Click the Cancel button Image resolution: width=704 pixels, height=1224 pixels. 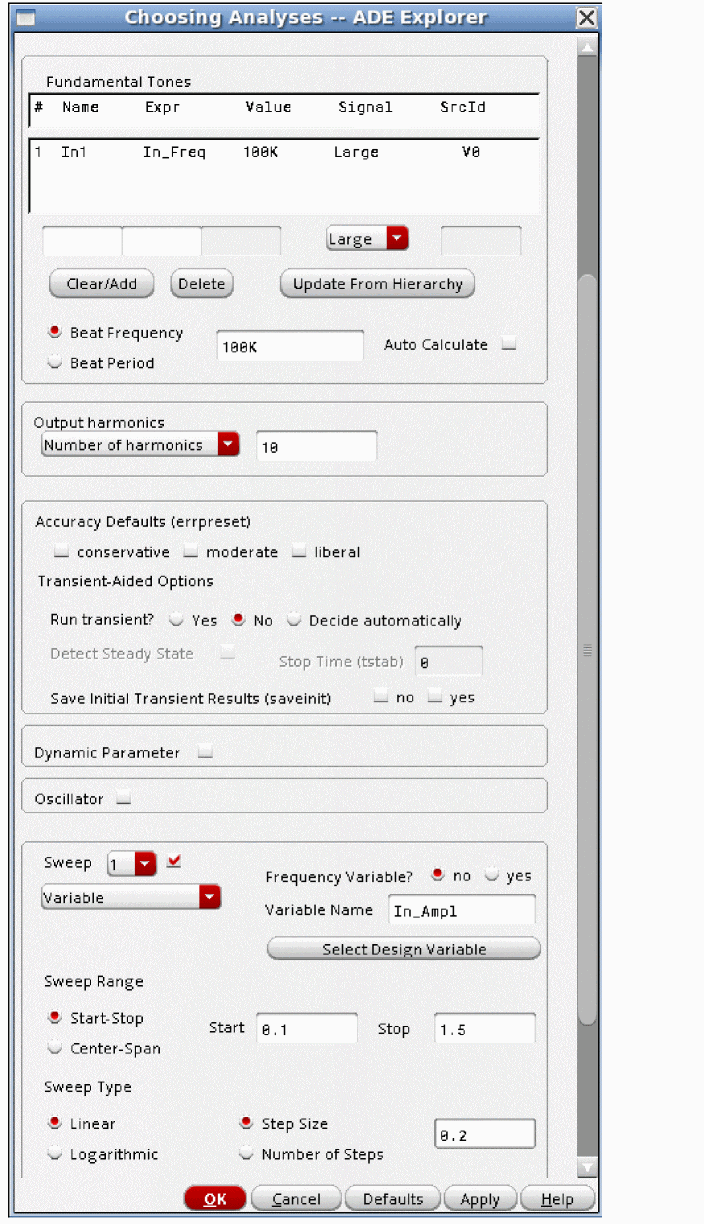pyautogui.click(x=296, y=1199)
